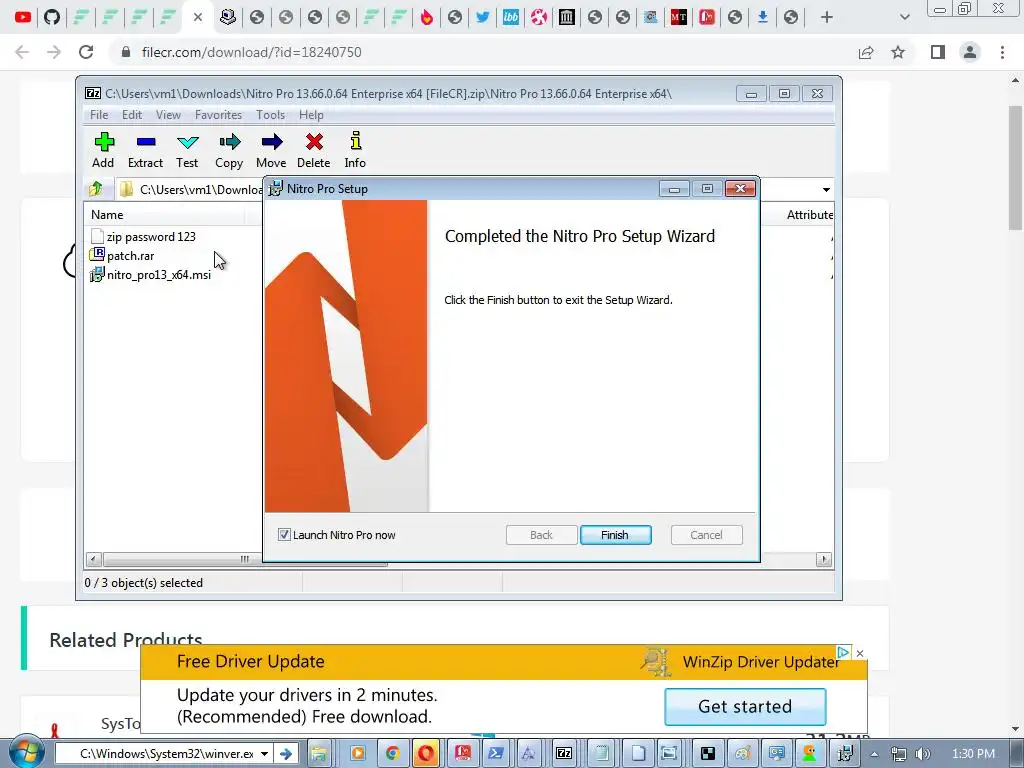Open the Chrome profile avatar

click(x=970, y=52)
